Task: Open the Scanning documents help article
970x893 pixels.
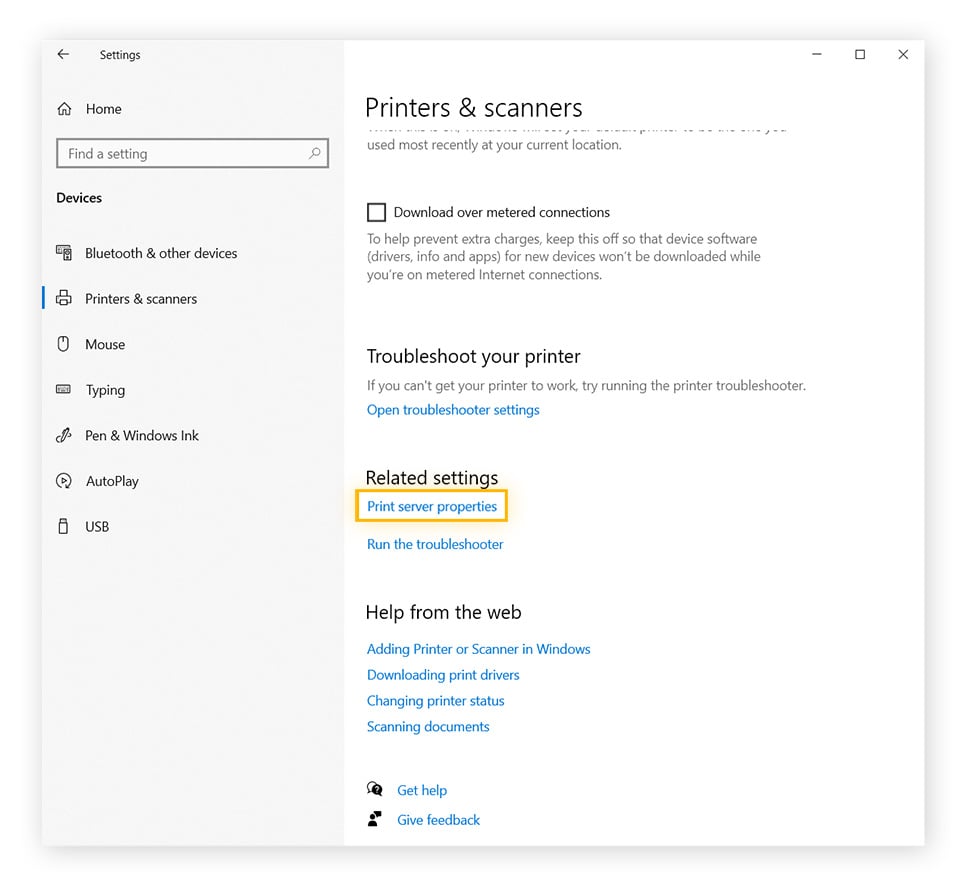Action: [427, 727]
